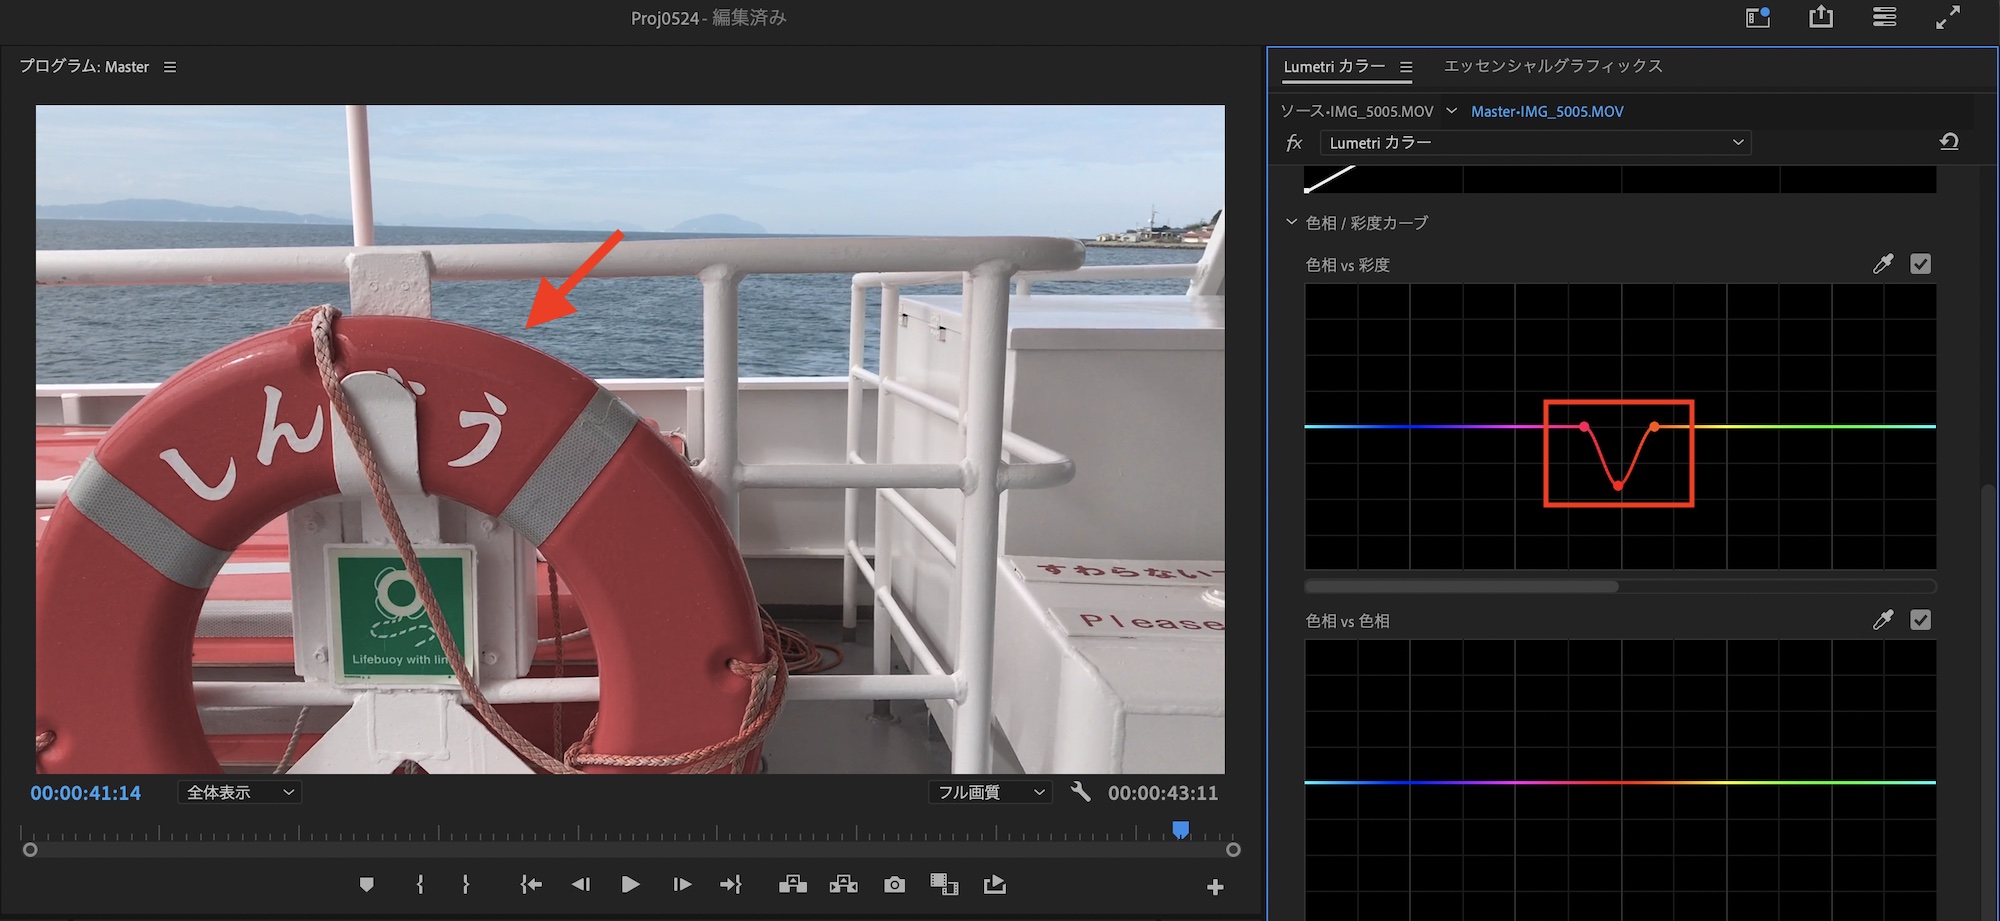This screenshot has height=921, width=2000.
Task: Collapse the 色相 / 彩度カーブ section
Action: (1291, 222)
